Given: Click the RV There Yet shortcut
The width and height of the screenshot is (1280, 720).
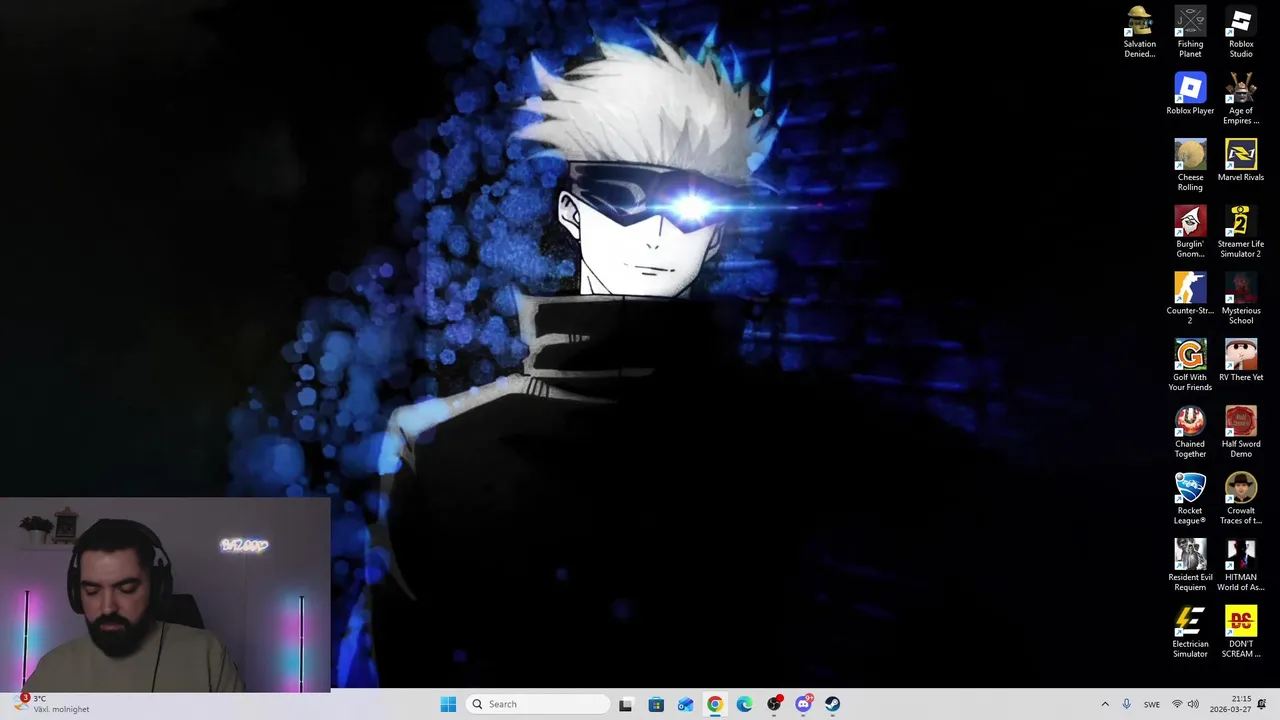Looking at the screenshot, I should click(1241, 361).
